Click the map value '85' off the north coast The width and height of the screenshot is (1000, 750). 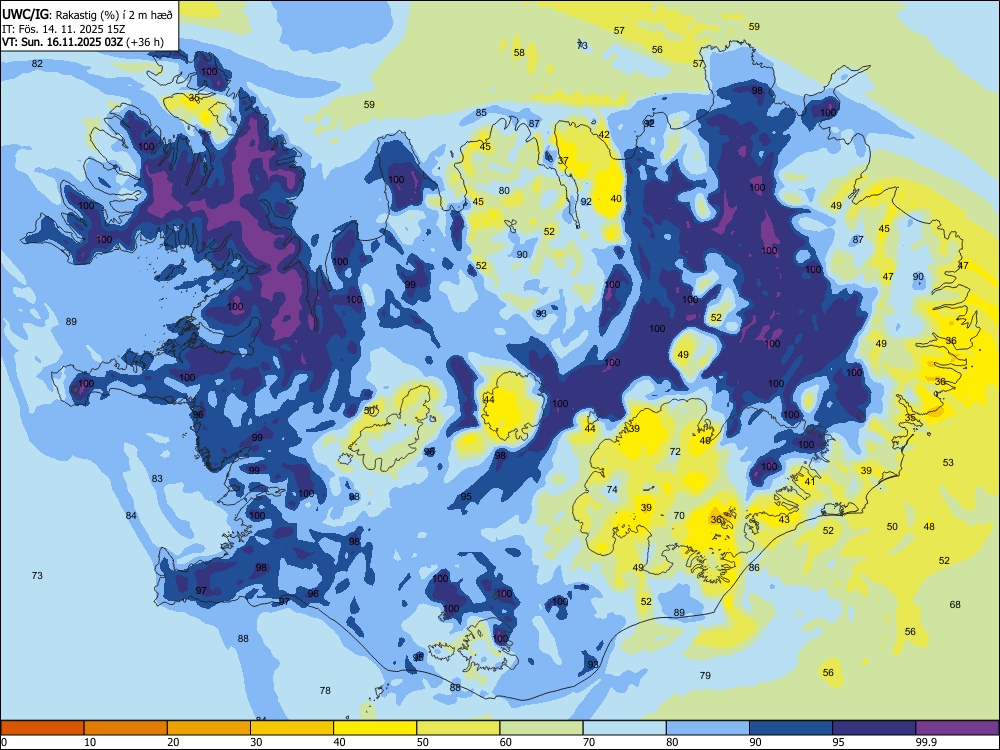tap(481, 113)
